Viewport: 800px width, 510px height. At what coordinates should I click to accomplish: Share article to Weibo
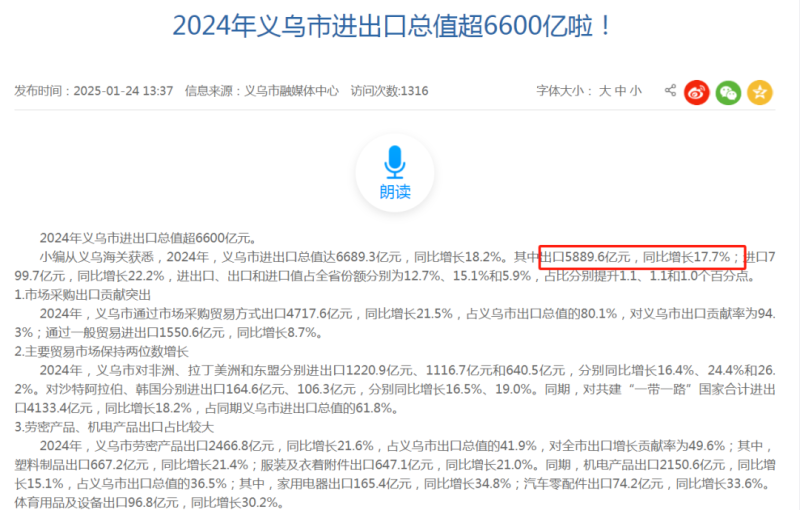click(x=697, y=91)
